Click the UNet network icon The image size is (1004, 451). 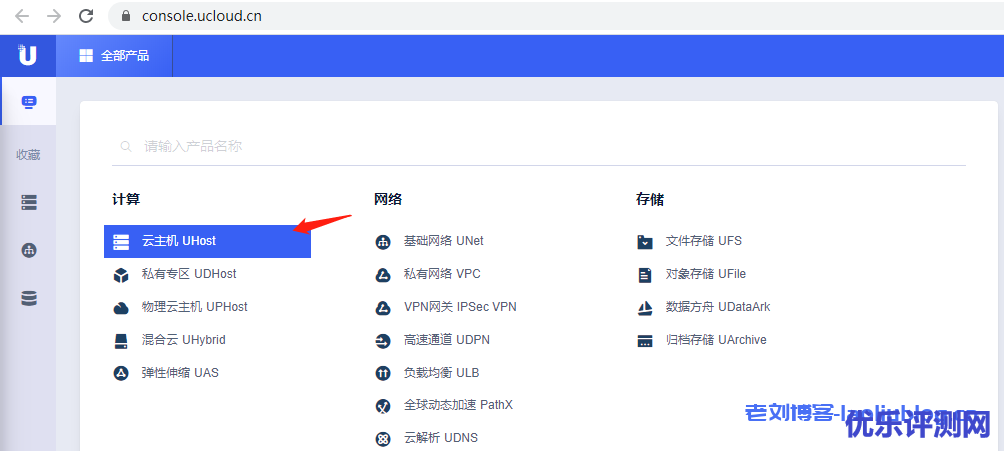pyautogui.click(x=383, y=242)
